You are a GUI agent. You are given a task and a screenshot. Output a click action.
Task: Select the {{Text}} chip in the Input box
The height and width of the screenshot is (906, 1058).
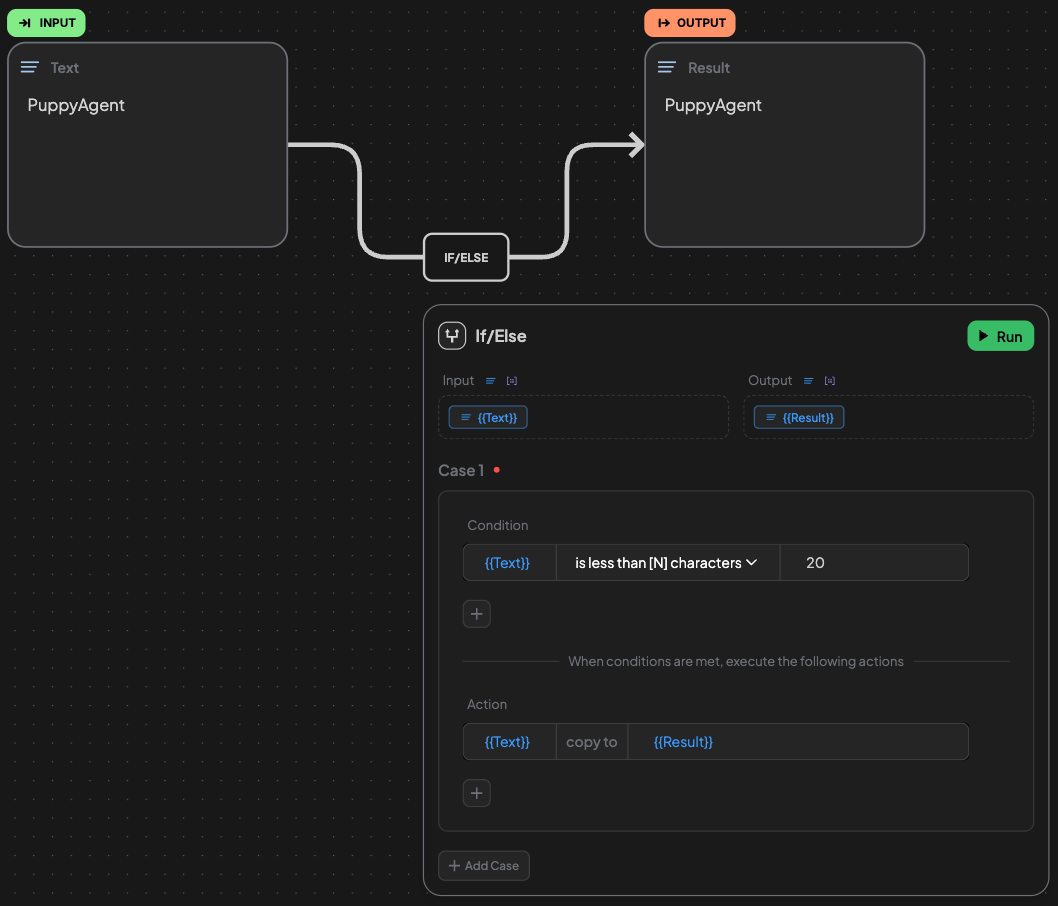pyautogui.click(x=488, y=417)
